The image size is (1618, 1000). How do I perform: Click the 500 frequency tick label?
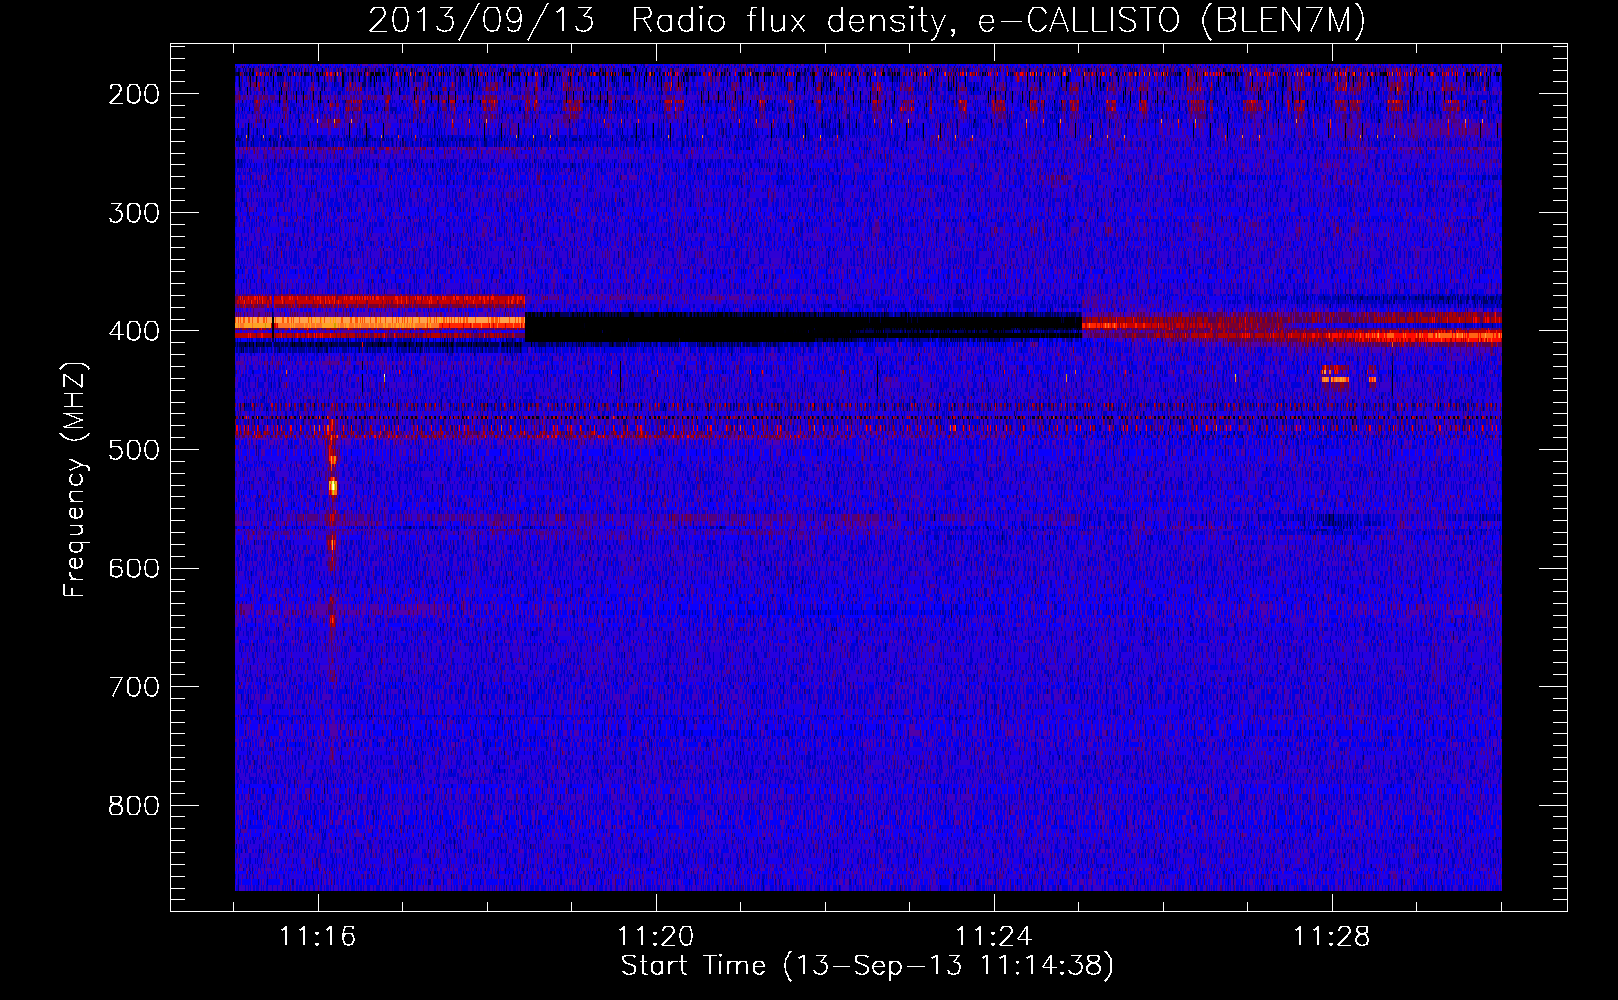[134, 450]
